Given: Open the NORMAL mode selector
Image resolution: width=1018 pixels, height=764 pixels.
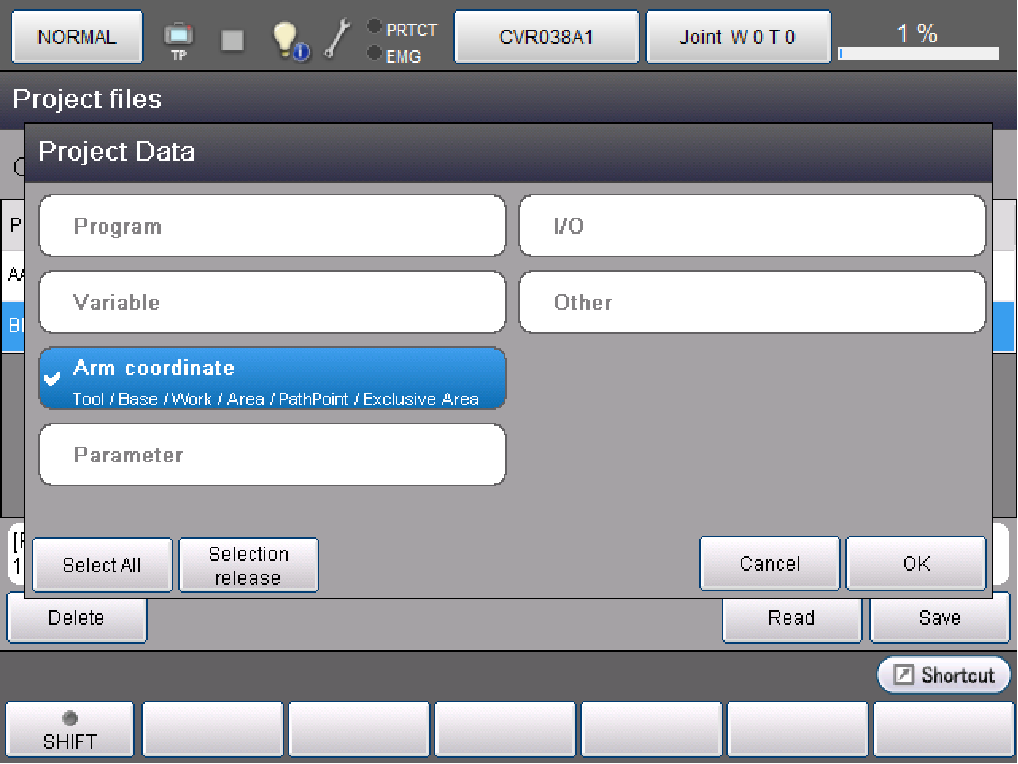Looking at the screenshot, I should click(x=77, y=38).
